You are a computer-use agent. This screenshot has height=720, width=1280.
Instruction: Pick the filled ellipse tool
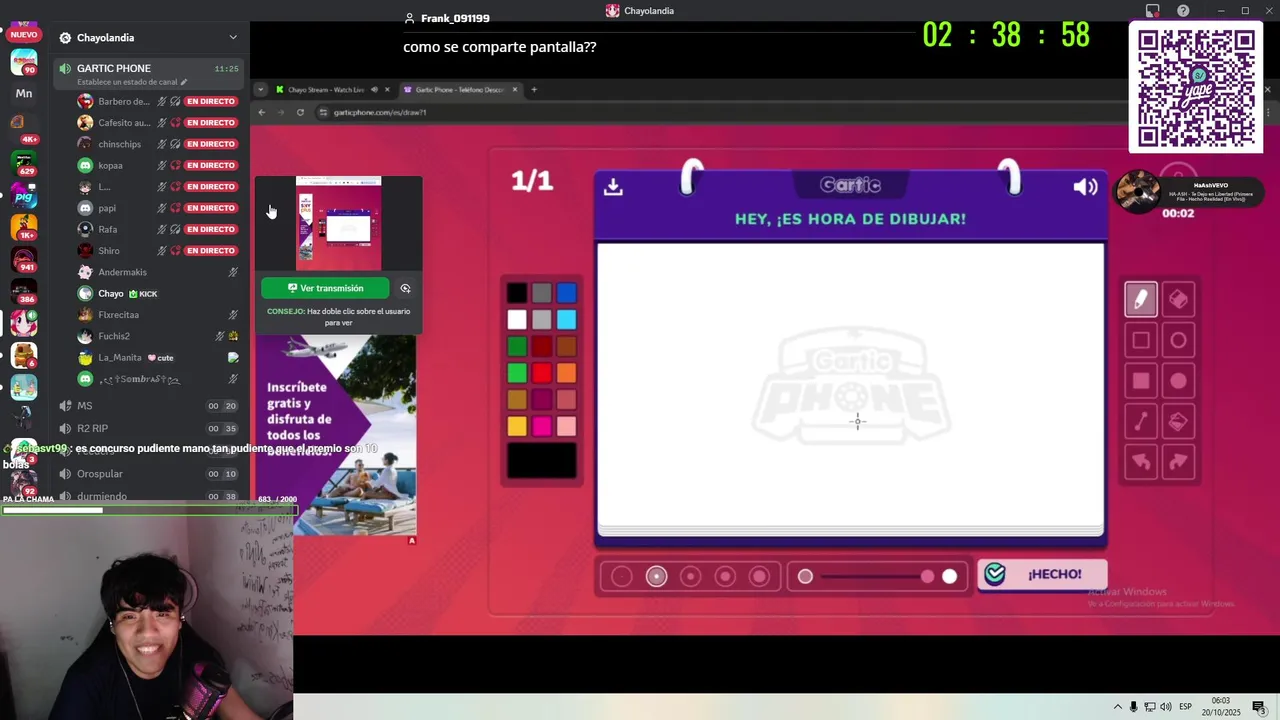point(1178,381)
